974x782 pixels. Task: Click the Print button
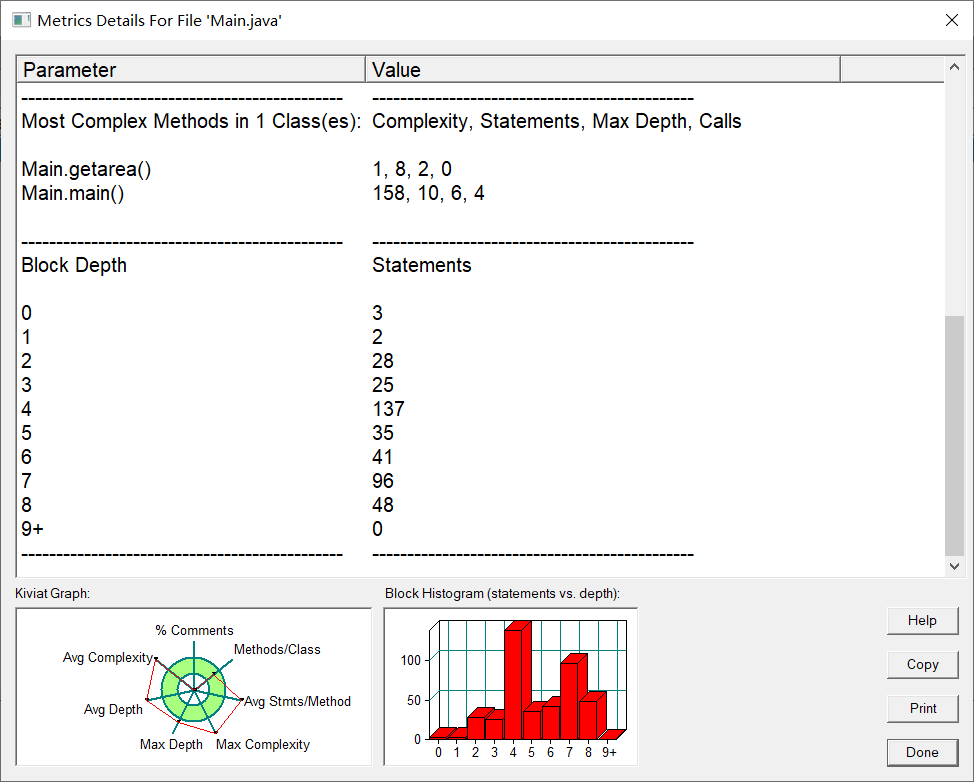pyautogui.click(x=922, y=709)
